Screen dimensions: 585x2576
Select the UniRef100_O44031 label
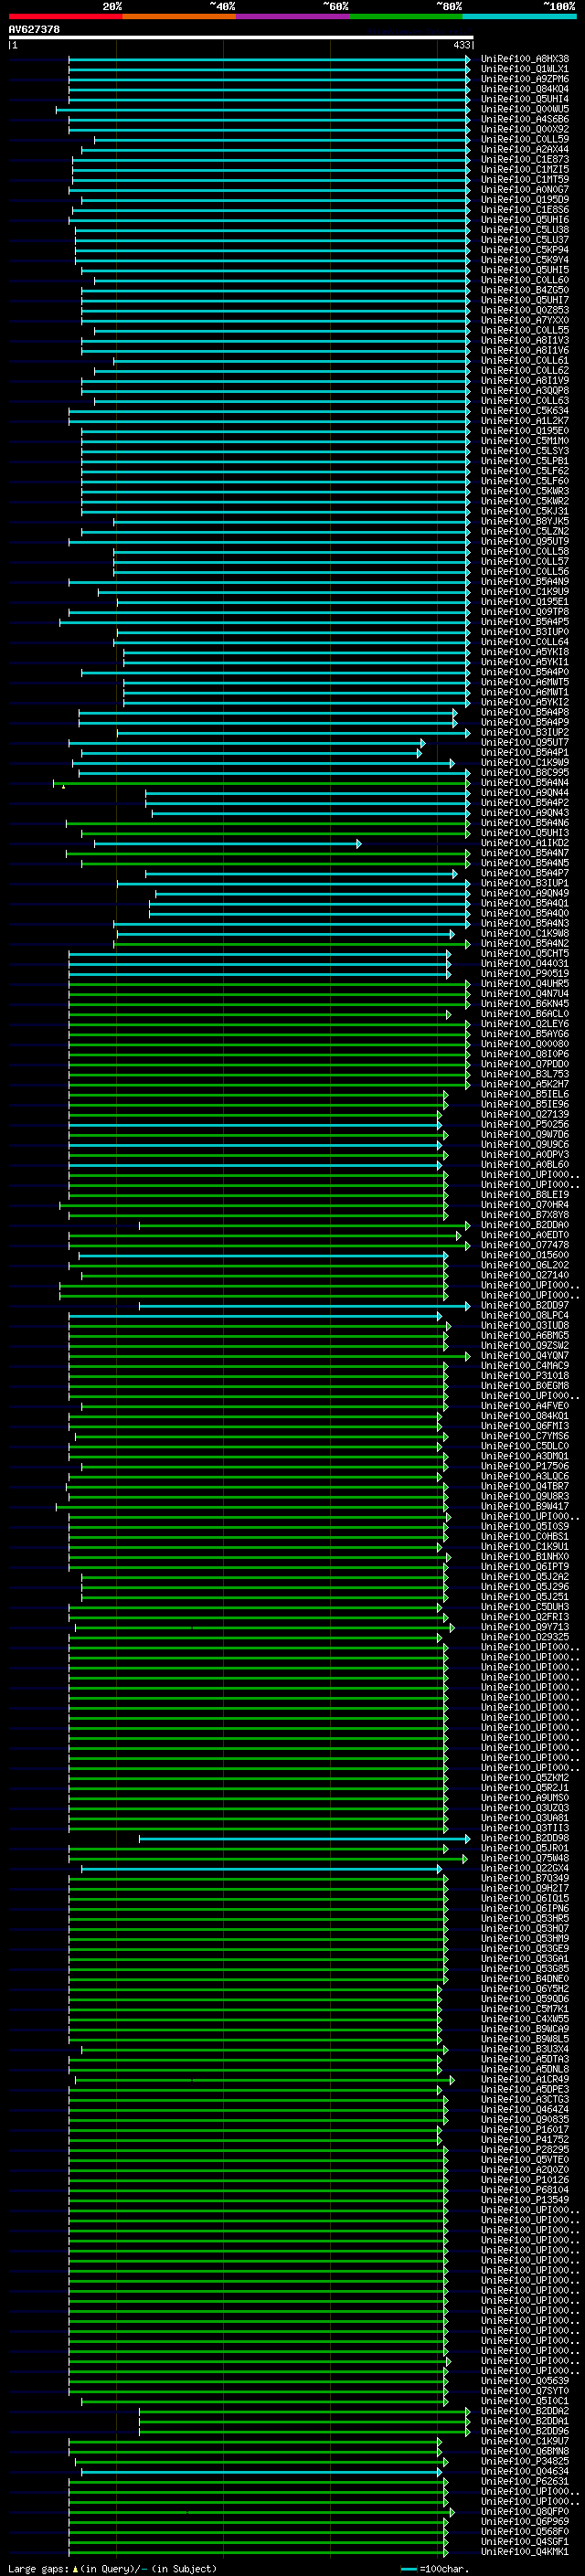524,964
